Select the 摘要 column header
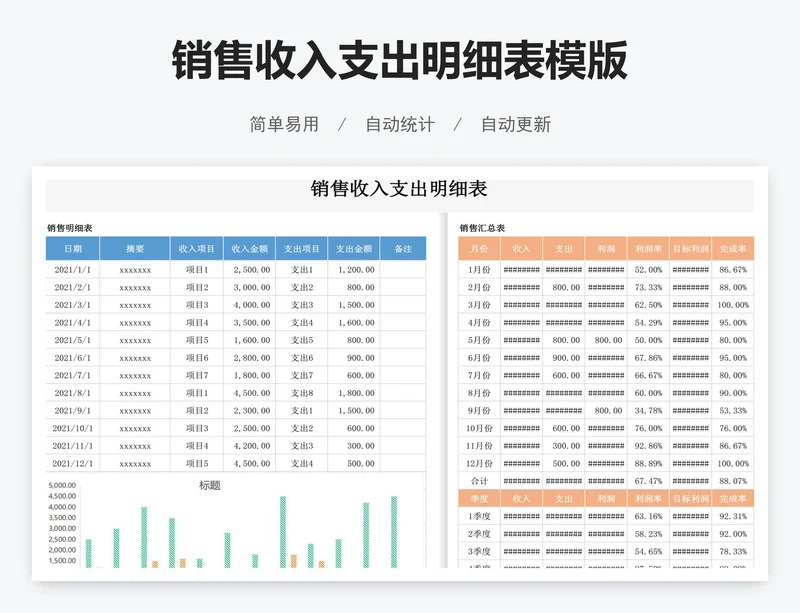 135,249
